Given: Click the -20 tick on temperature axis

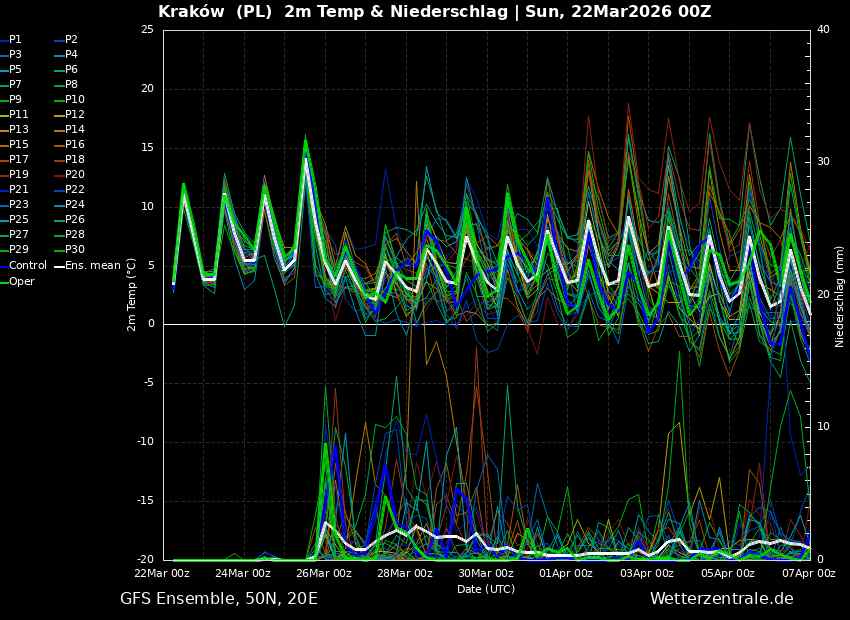Looking at the screenshot, I should (145, 559).
